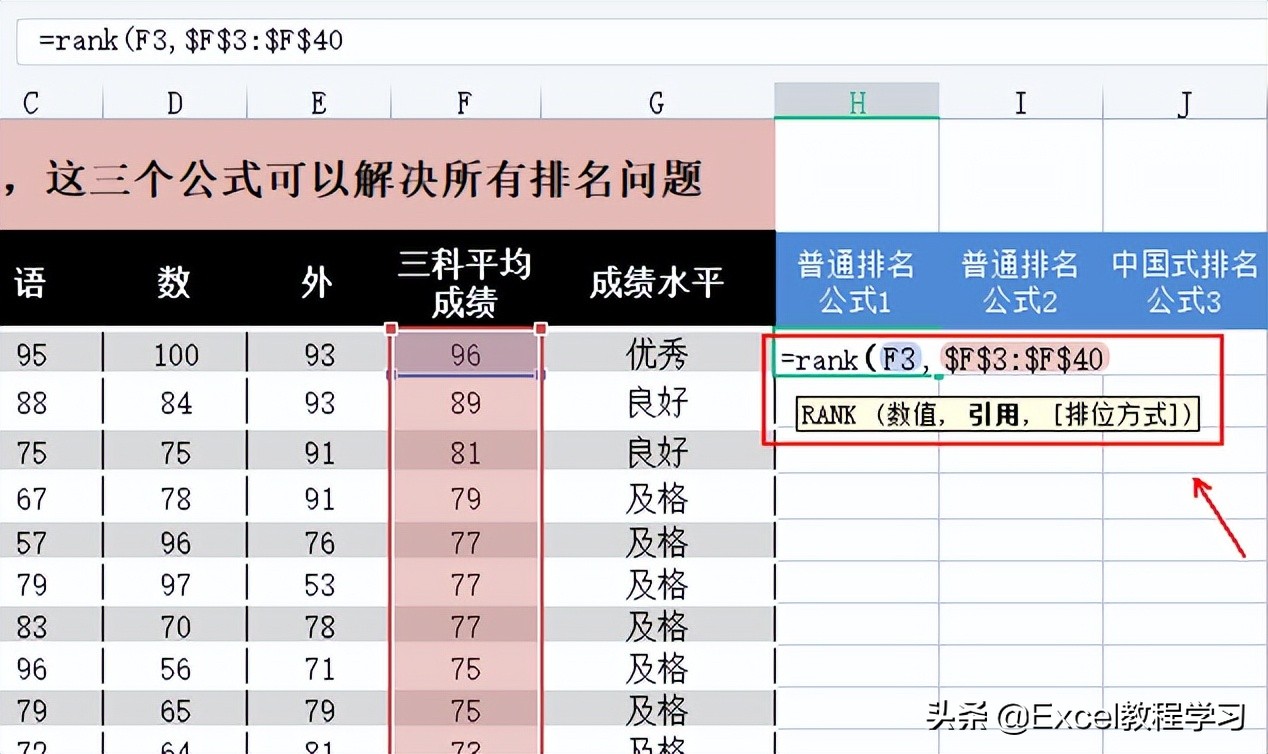Select average score 96 in column F
1268x754 pixels.
pyautogui.click(x=465, y=354)
